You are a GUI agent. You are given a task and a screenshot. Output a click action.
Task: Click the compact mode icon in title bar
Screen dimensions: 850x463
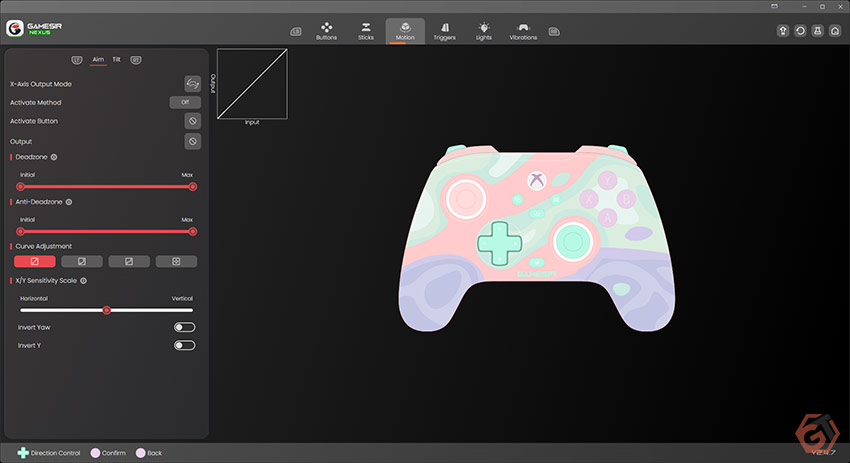774,7
